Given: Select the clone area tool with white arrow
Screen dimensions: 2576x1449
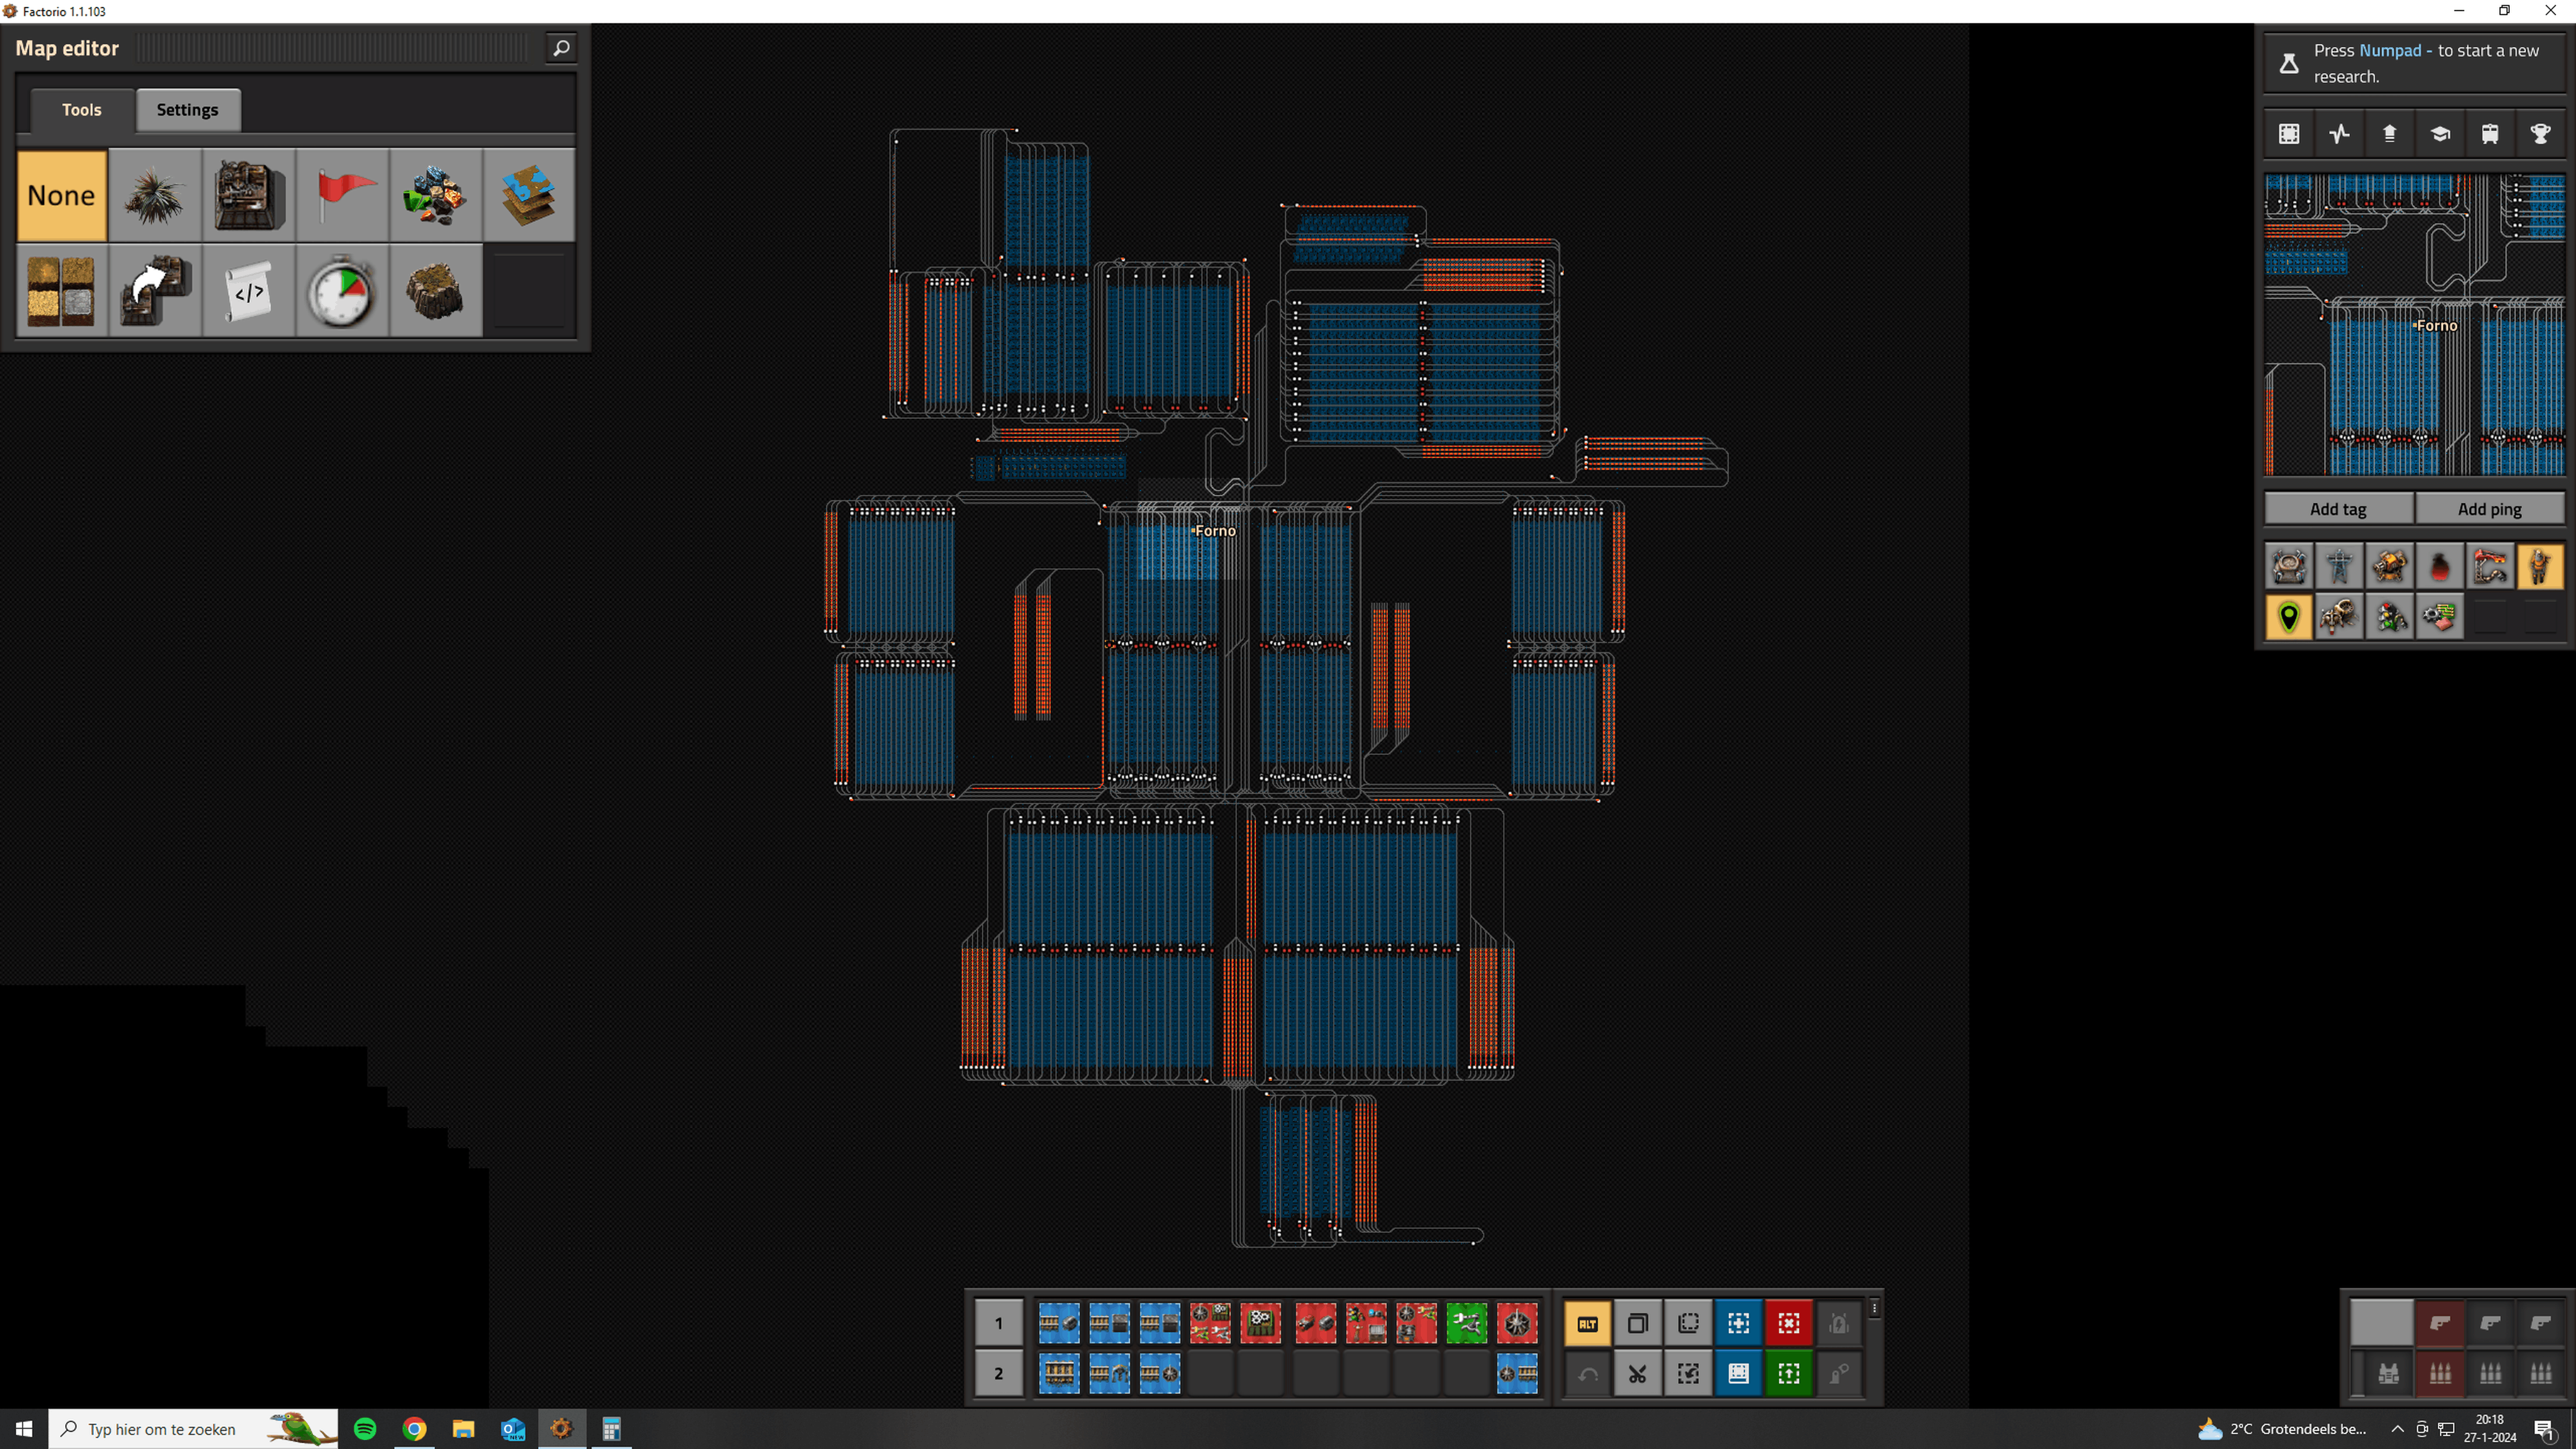Looking at the screenshot, I should click(x=155, y=290).
